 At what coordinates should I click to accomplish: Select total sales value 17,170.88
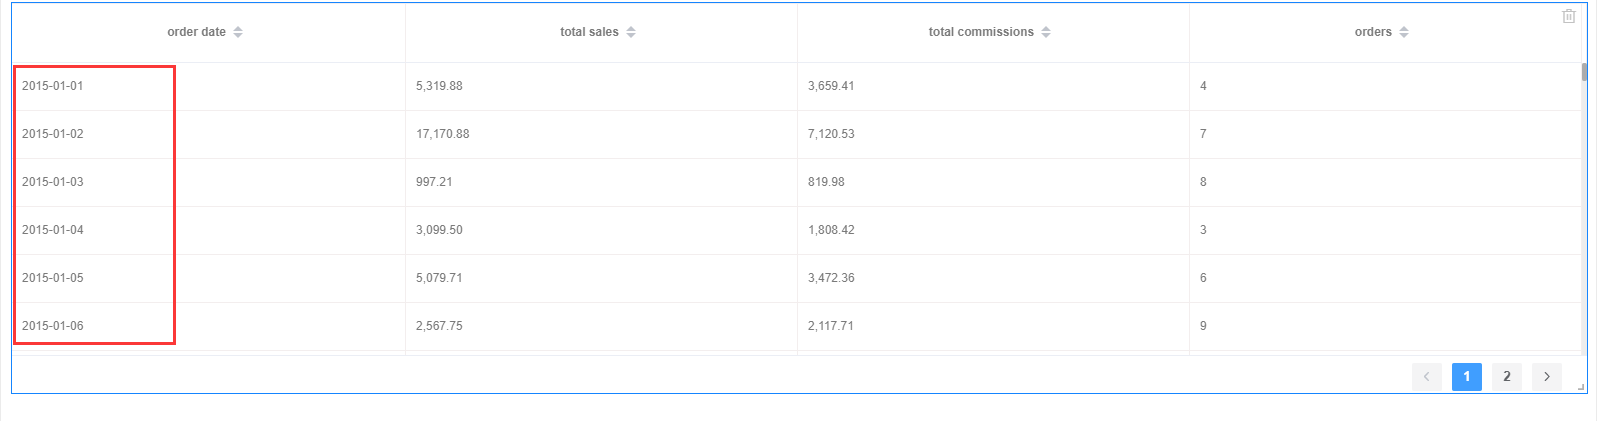[442, 134]
